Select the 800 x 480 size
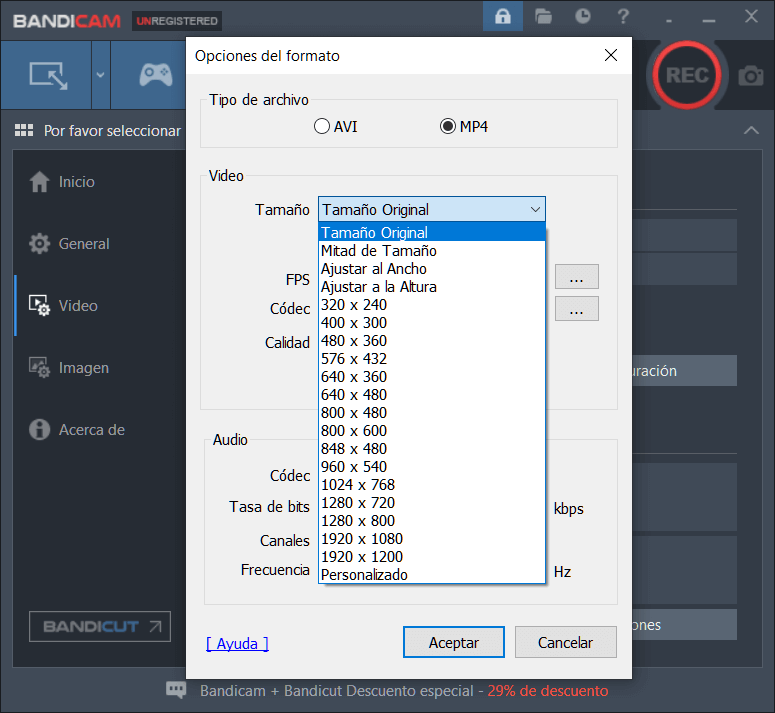 pos(432,413)
